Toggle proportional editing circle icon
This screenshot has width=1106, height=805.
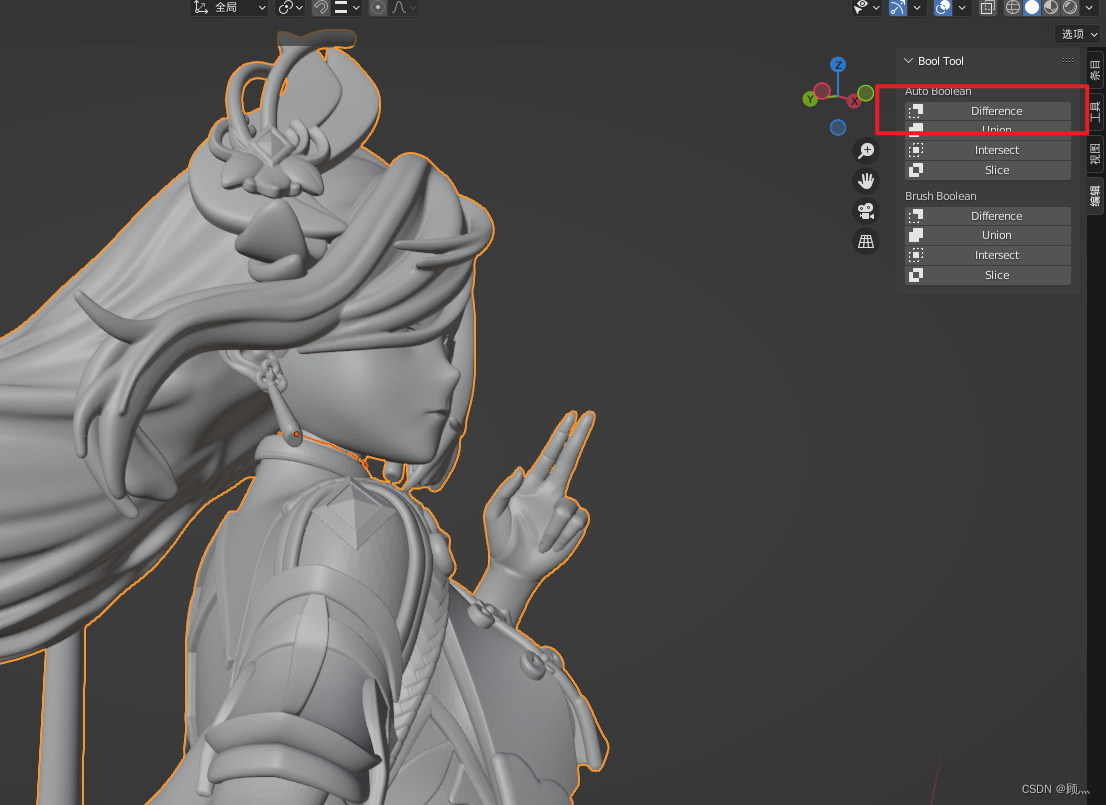click(378, 7)
